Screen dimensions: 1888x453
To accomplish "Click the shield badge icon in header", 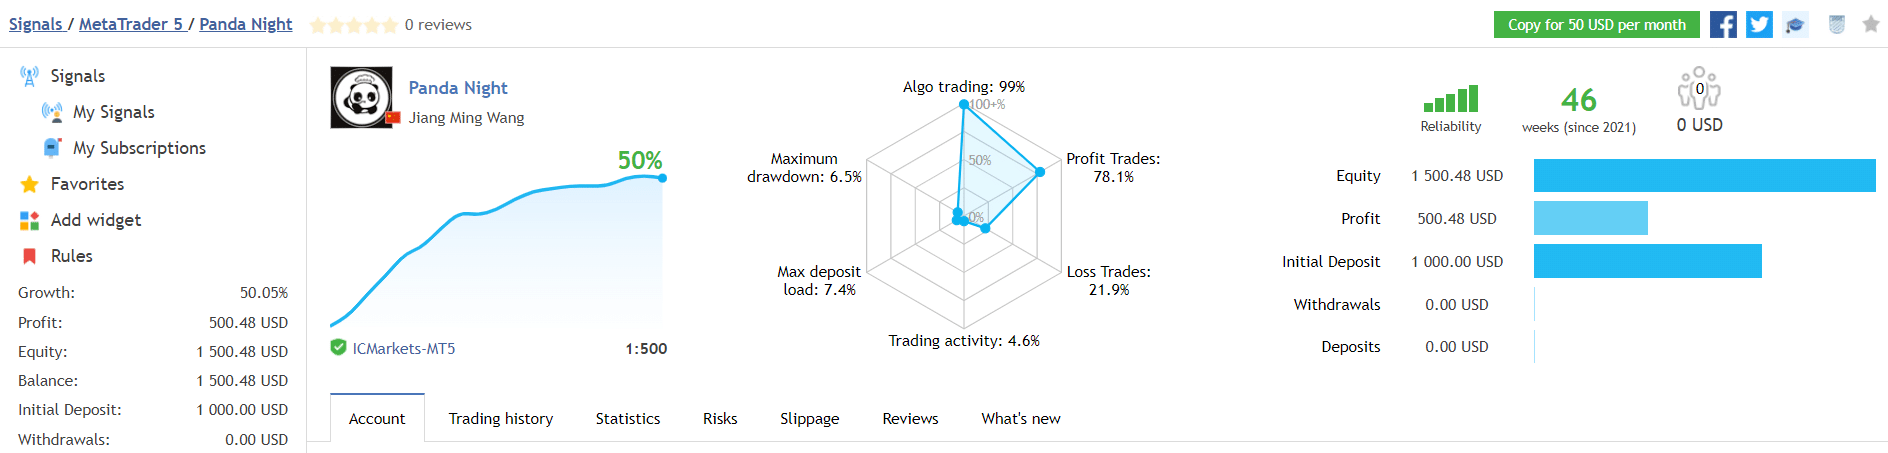I will point(1836,25).
